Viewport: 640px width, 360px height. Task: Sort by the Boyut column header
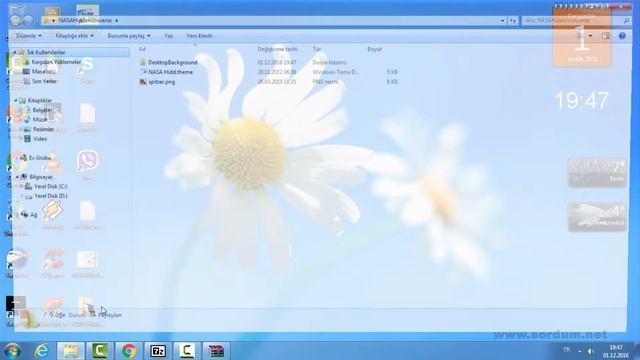(374, 49)
